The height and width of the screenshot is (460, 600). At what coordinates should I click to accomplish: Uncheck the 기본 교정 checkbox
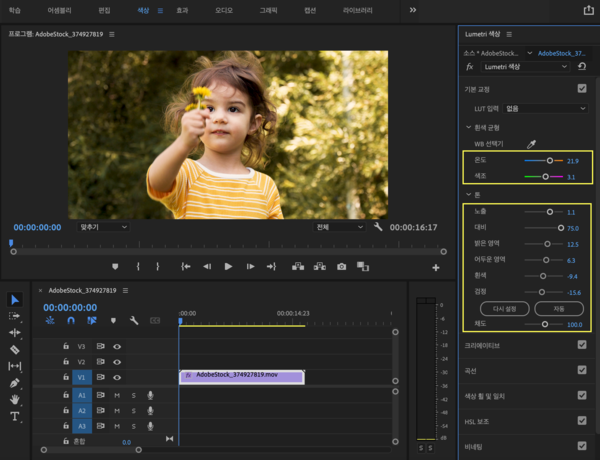click(582, 88)
